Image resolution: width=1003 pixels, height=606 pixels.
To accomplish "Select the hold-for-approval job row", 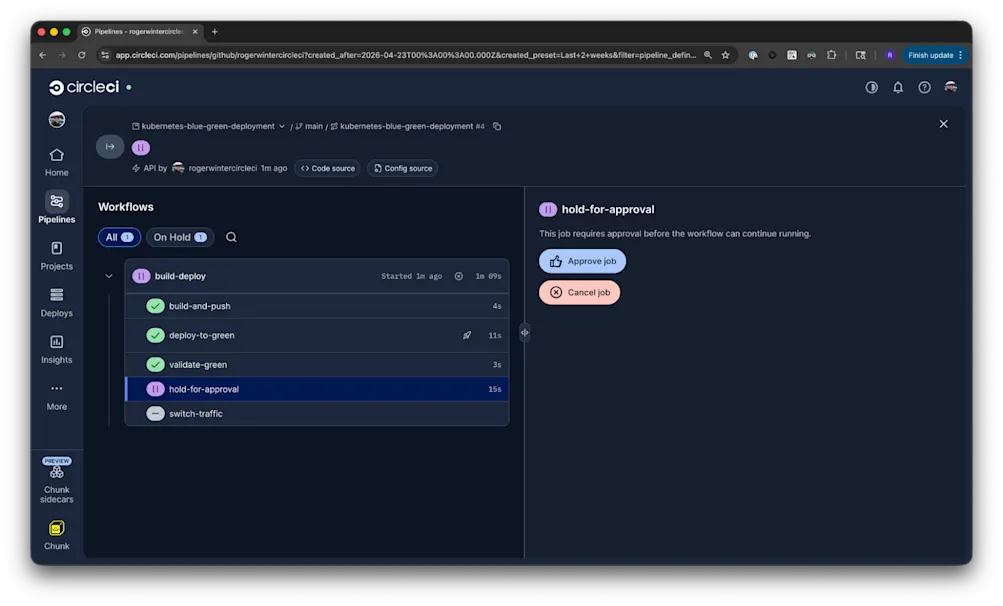I will point(317,389).
